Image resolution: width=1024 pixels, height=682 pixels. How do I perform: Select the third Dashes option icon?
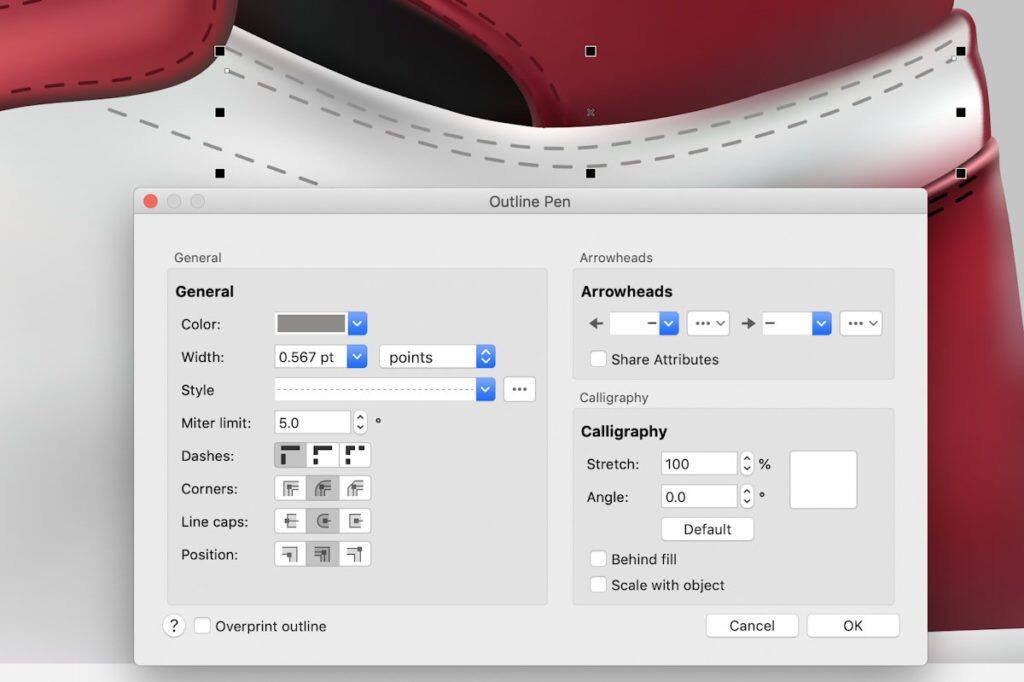click(x=355, y=456)
